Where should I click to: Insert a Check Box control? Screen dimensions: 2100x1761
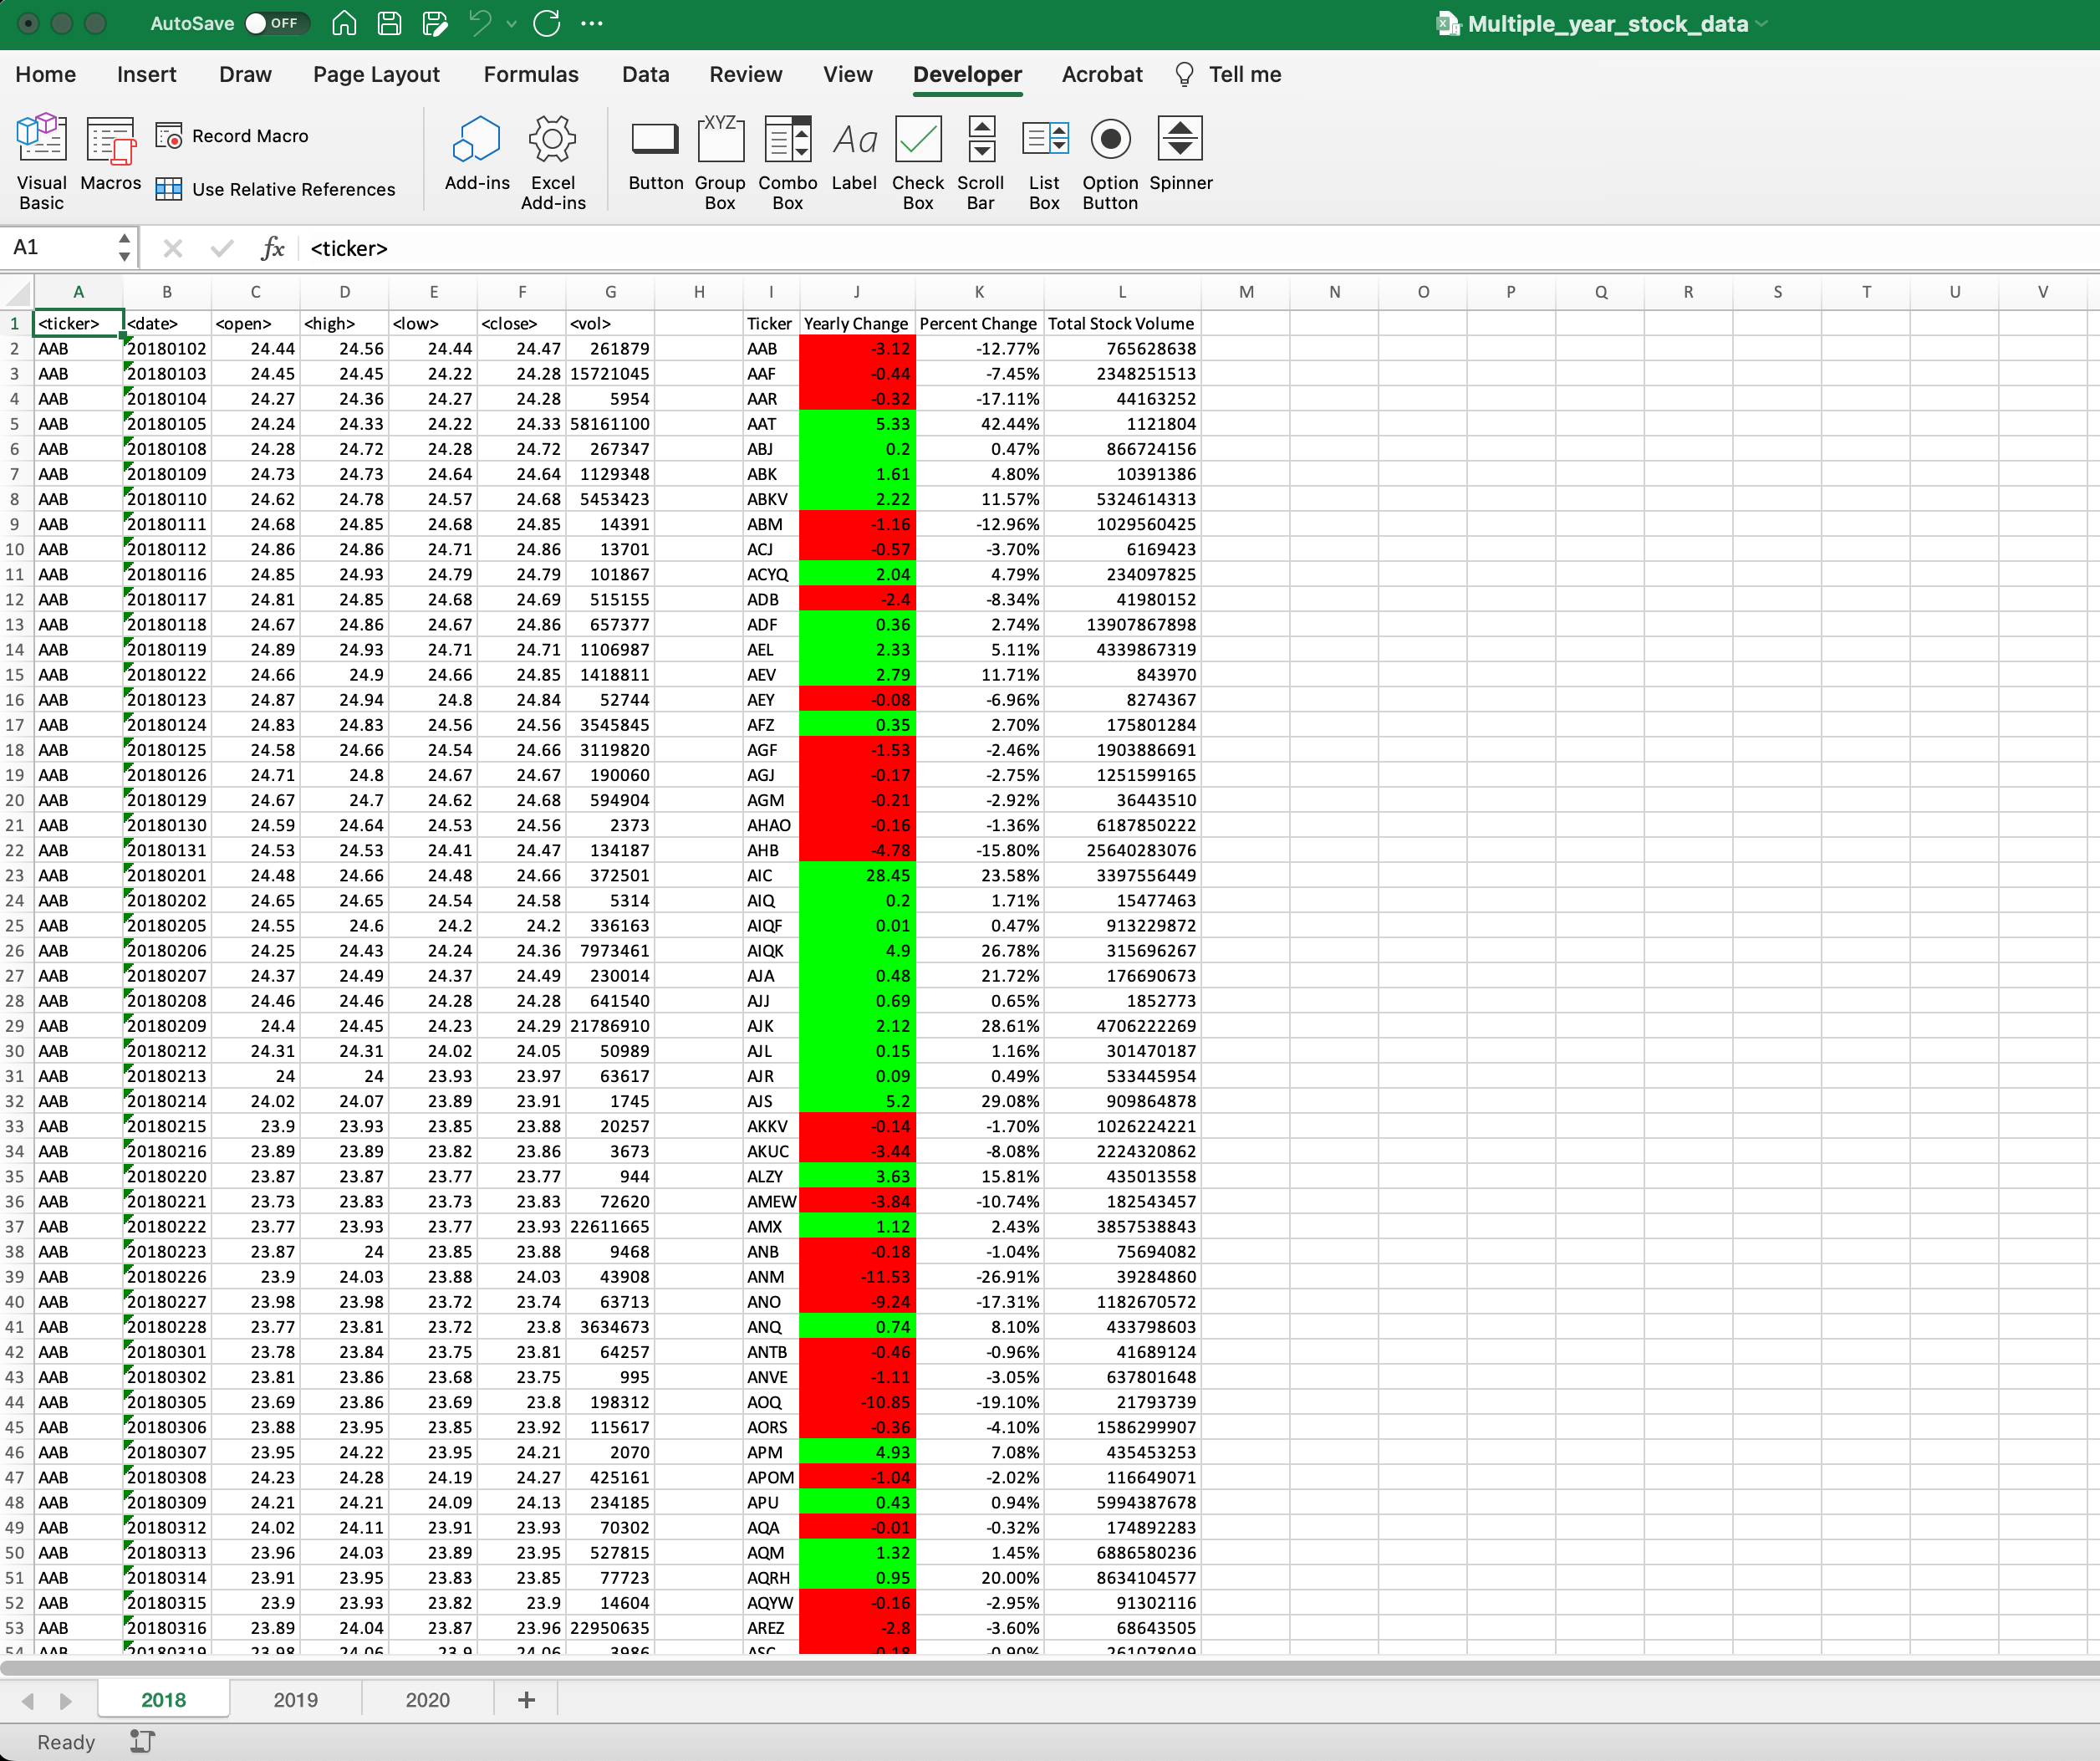917,160
